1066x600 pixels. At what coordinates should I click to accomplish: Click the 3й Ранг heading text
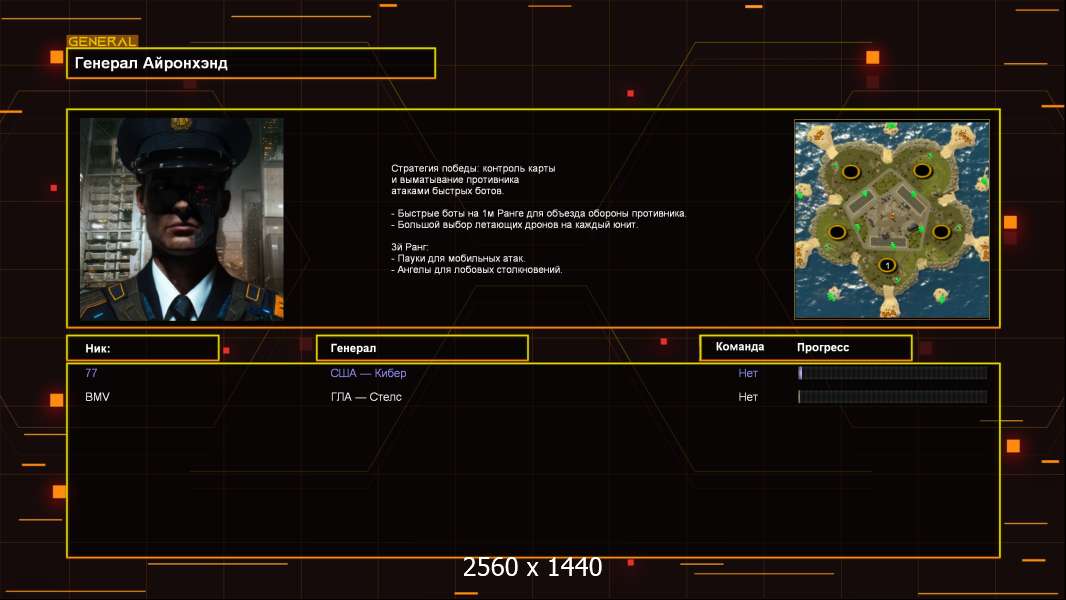(409, 247)
